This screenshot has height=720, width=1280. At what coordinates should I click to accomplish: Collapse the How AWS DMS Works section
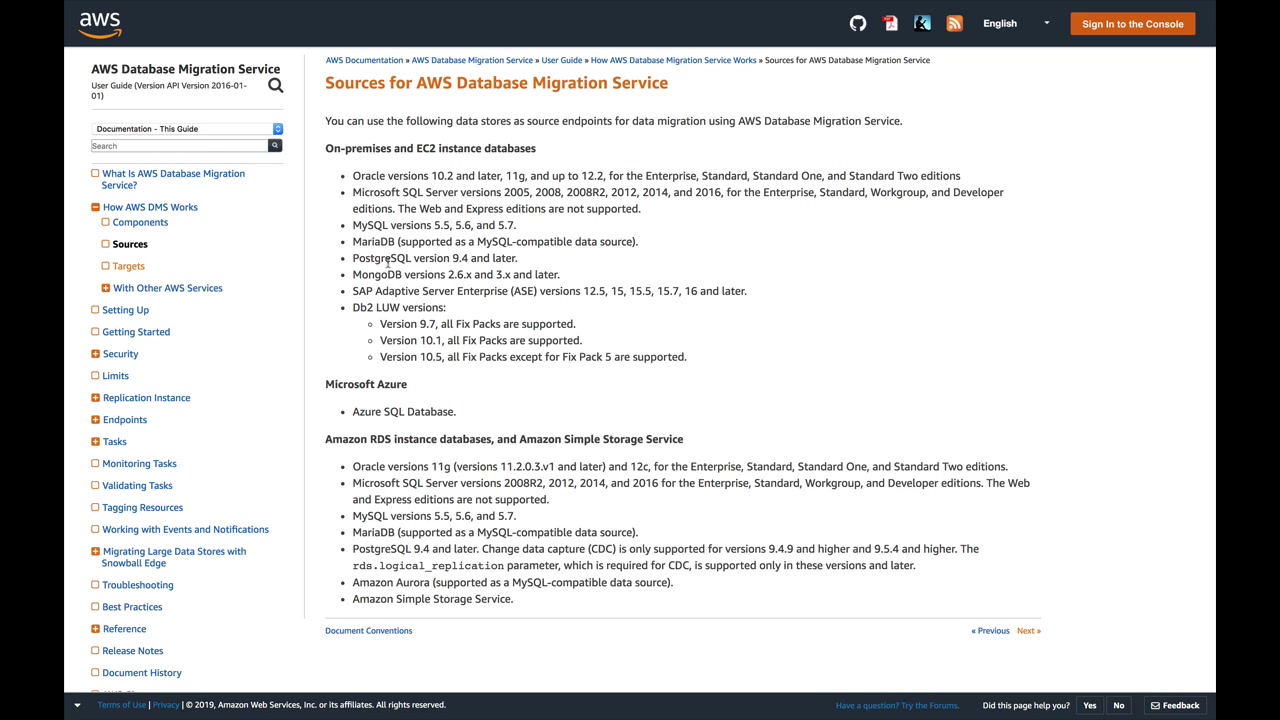95,207
